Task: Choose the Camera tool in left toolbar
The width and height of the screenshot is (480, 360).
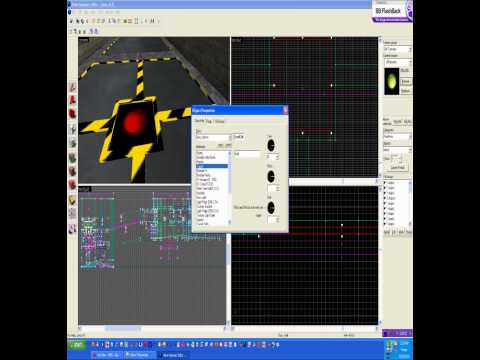Action: click(x=73, y=114)
